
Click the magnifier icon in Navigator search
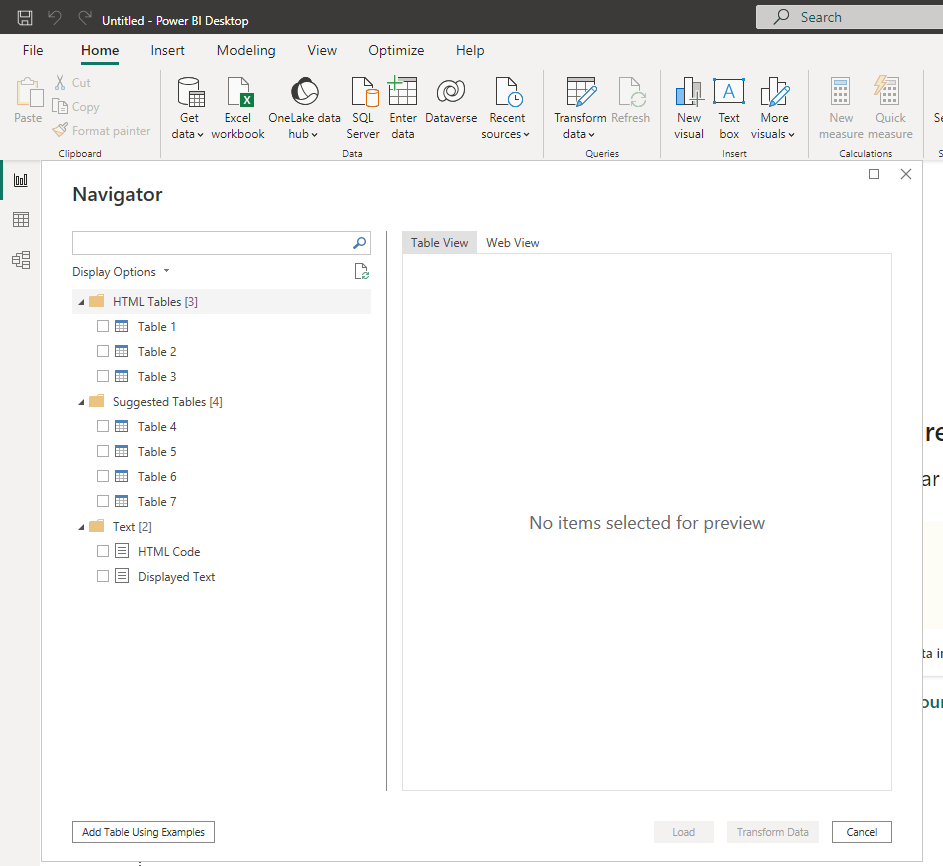click(360, 243)
